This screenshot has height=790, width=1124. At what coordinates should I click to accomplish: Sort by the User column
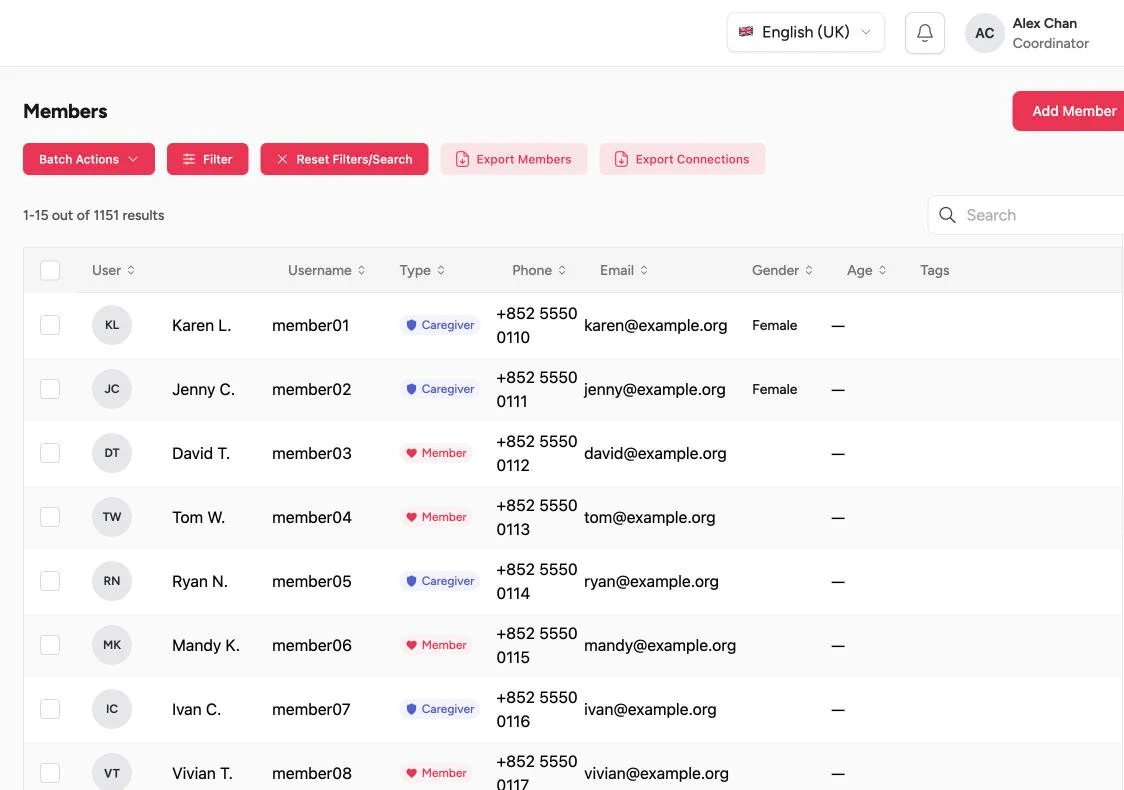coord(113,270)
